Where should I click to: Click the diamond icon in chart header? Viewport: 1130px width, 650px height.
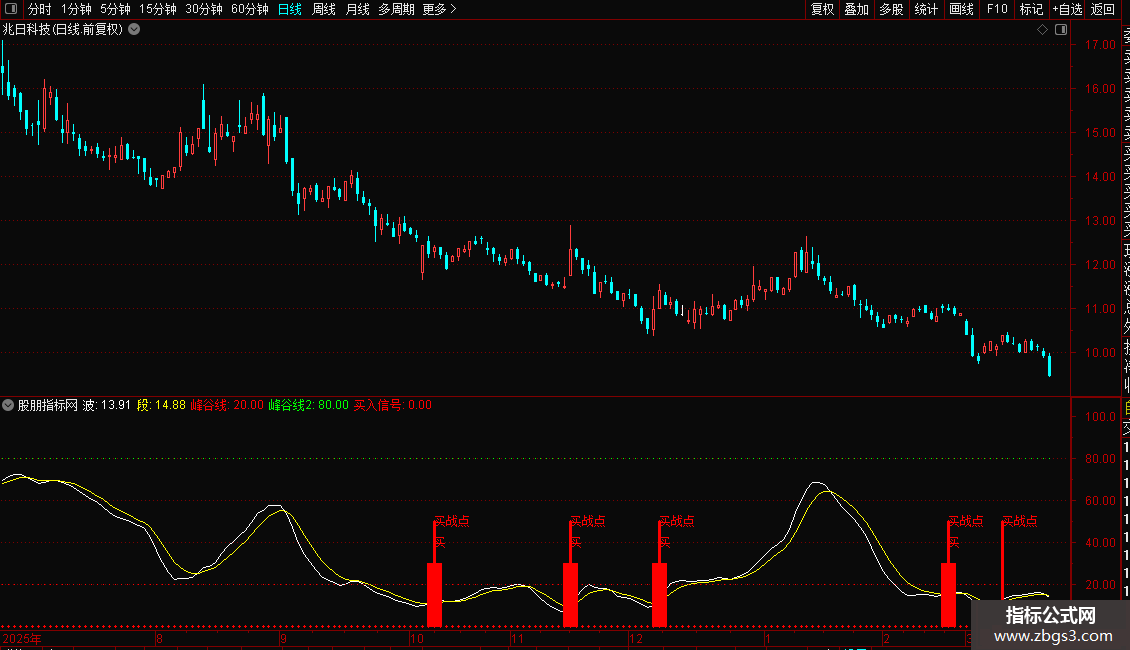tap(1042, 30)
